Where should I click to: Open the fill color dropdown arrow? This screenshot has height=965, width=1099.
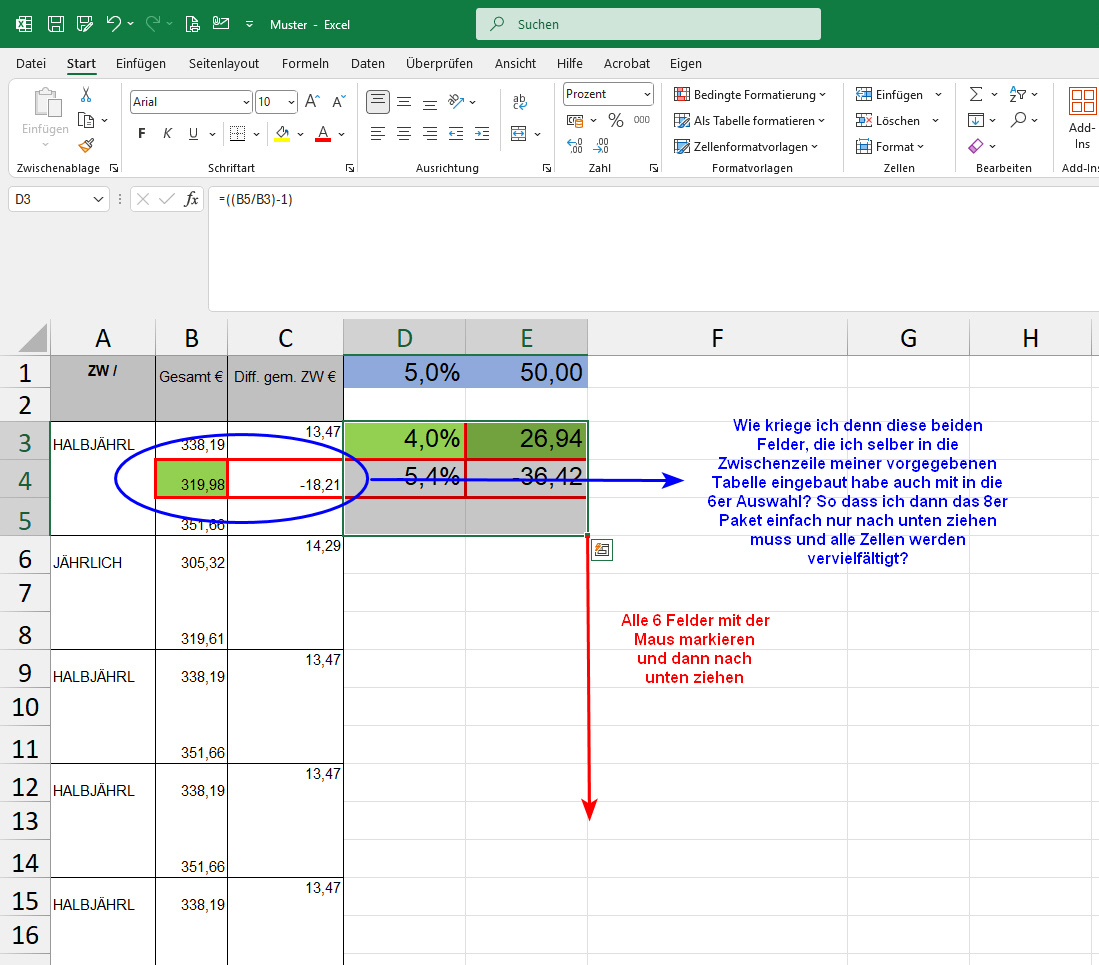[301, 134]
